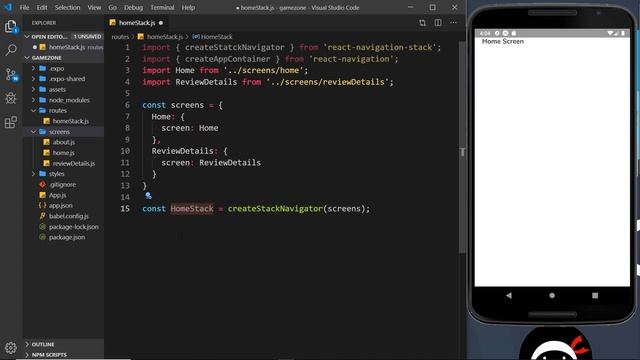Open package.json in the explorer

click(x=67, y=237)
